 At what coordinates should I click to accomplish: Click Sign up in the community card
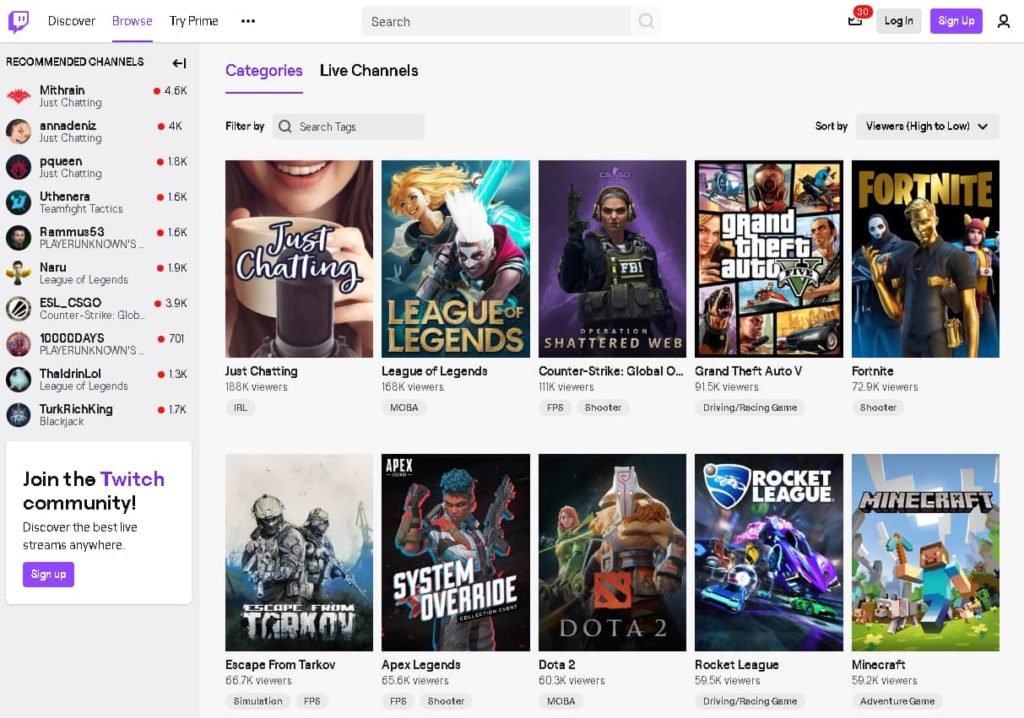[48, 574]
